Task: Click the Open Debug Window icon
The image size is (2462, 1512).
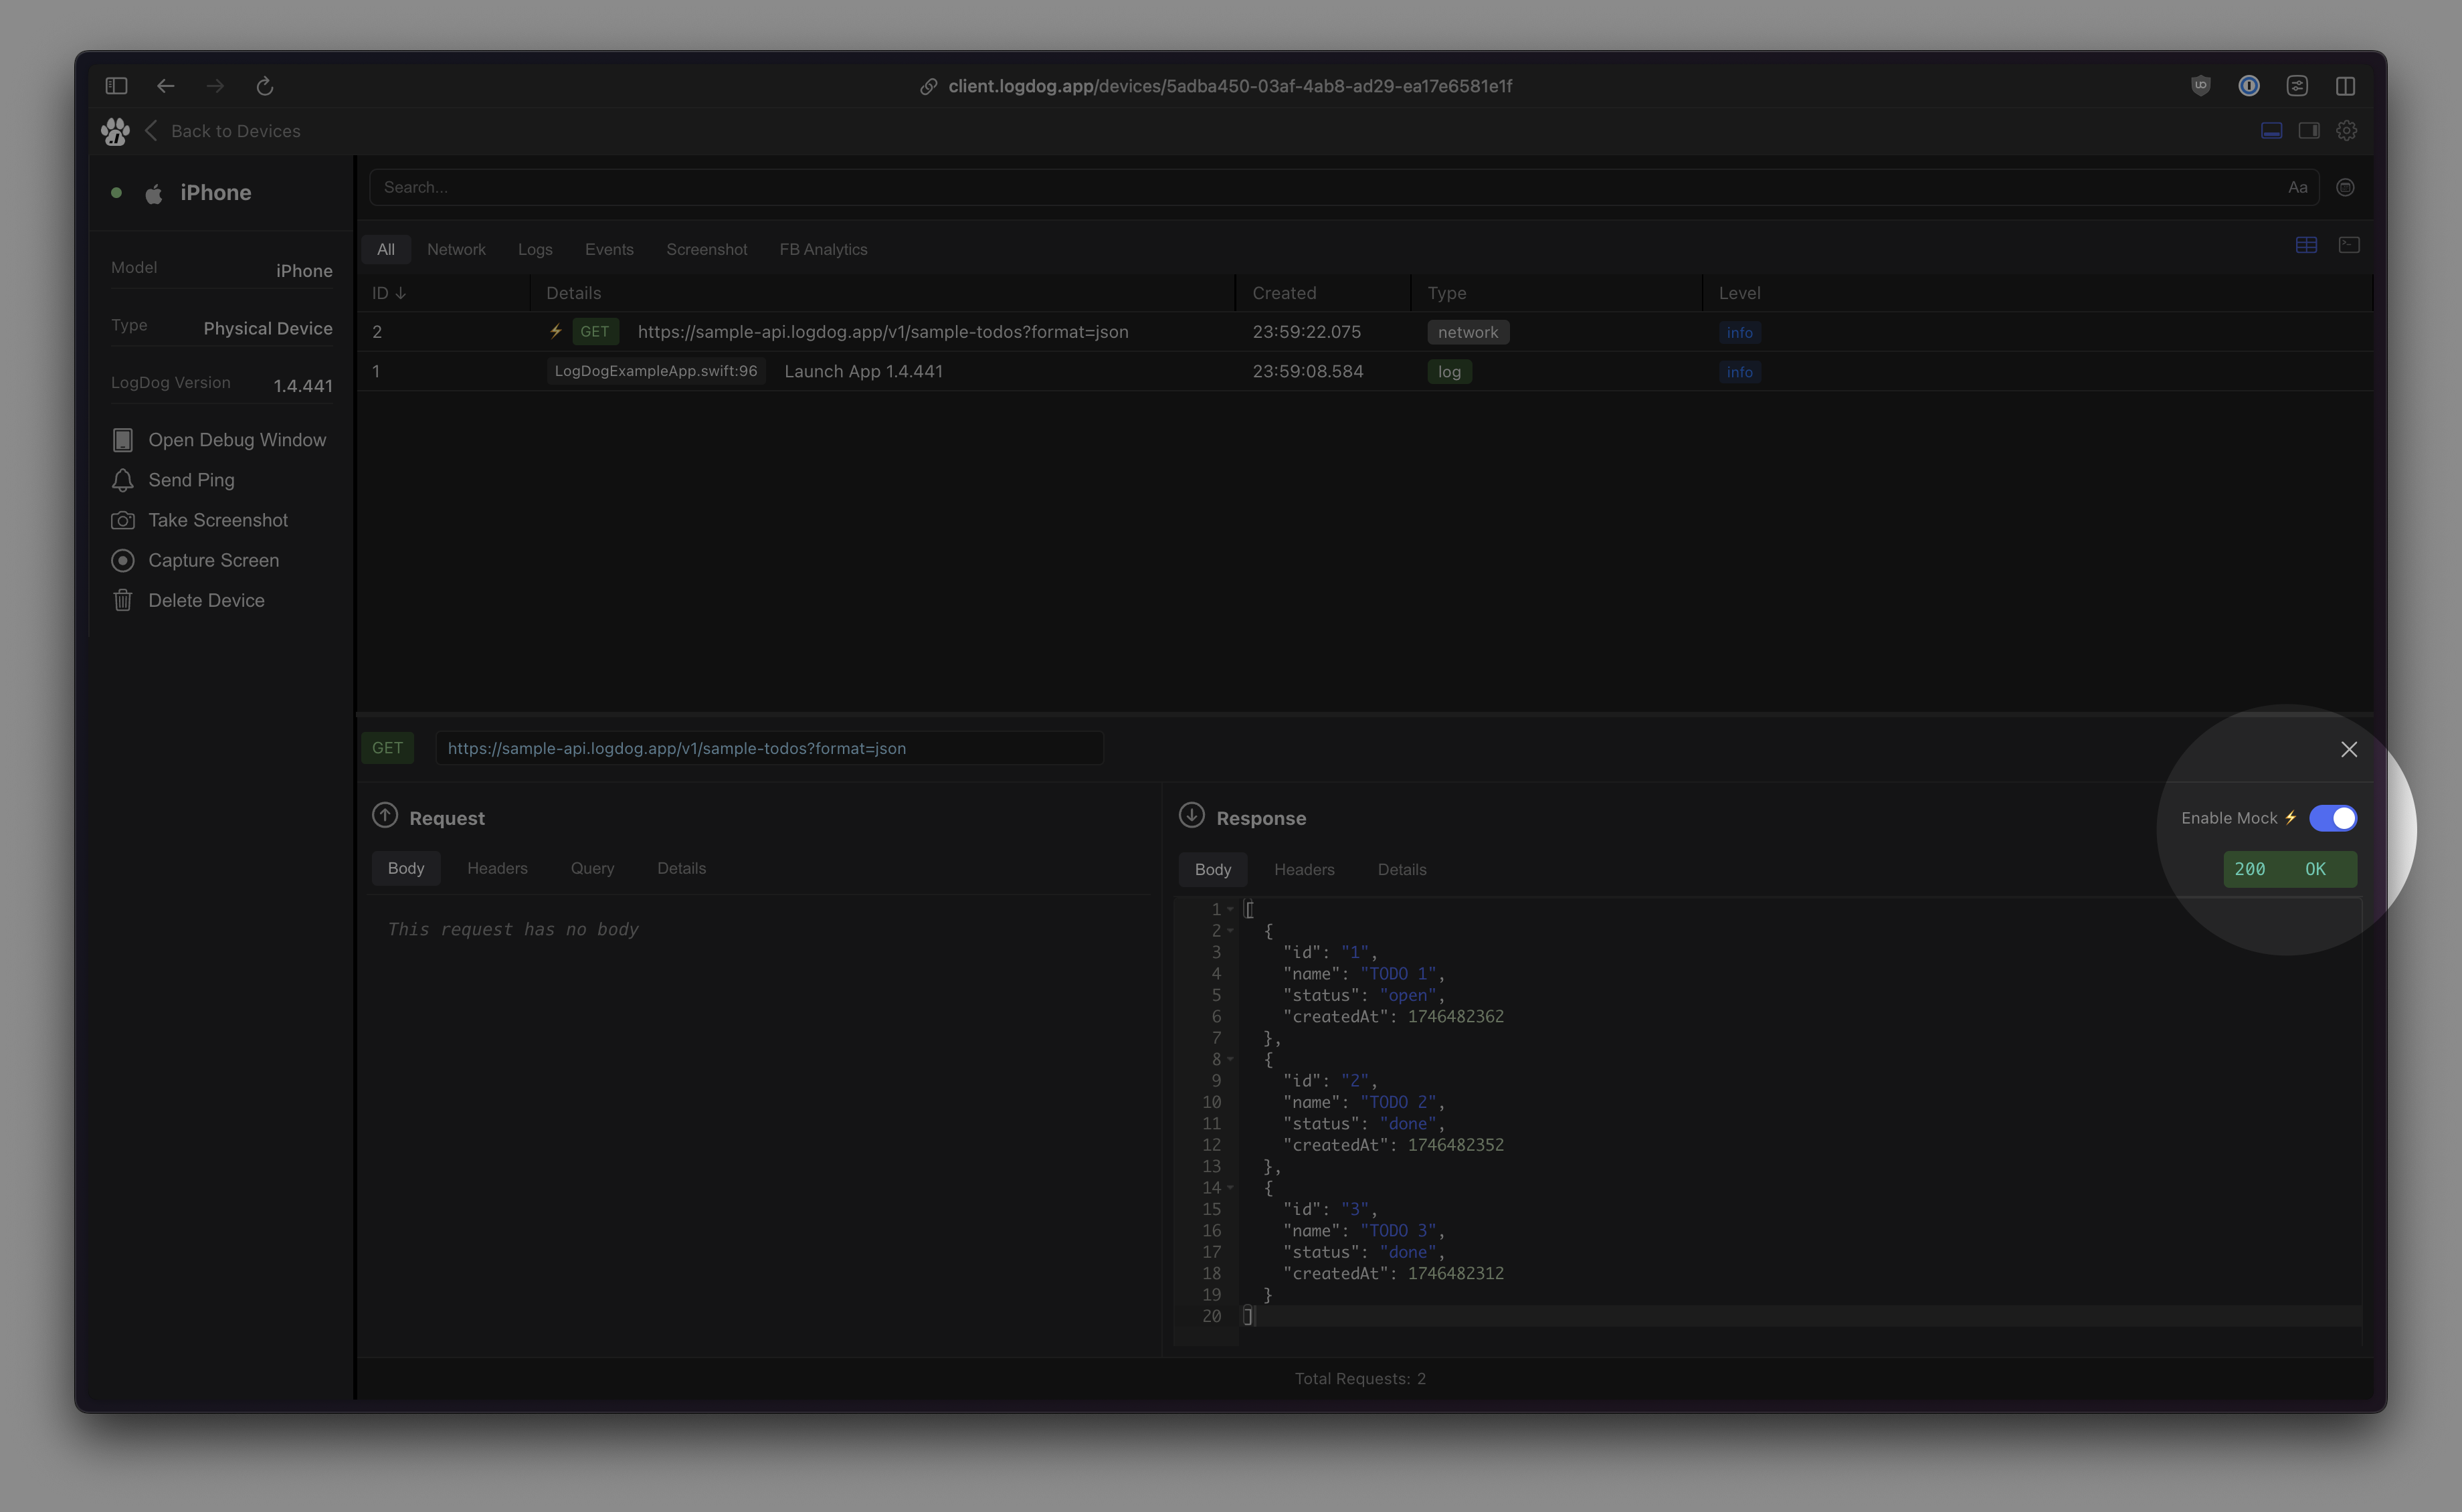Action: pos(123,440)
